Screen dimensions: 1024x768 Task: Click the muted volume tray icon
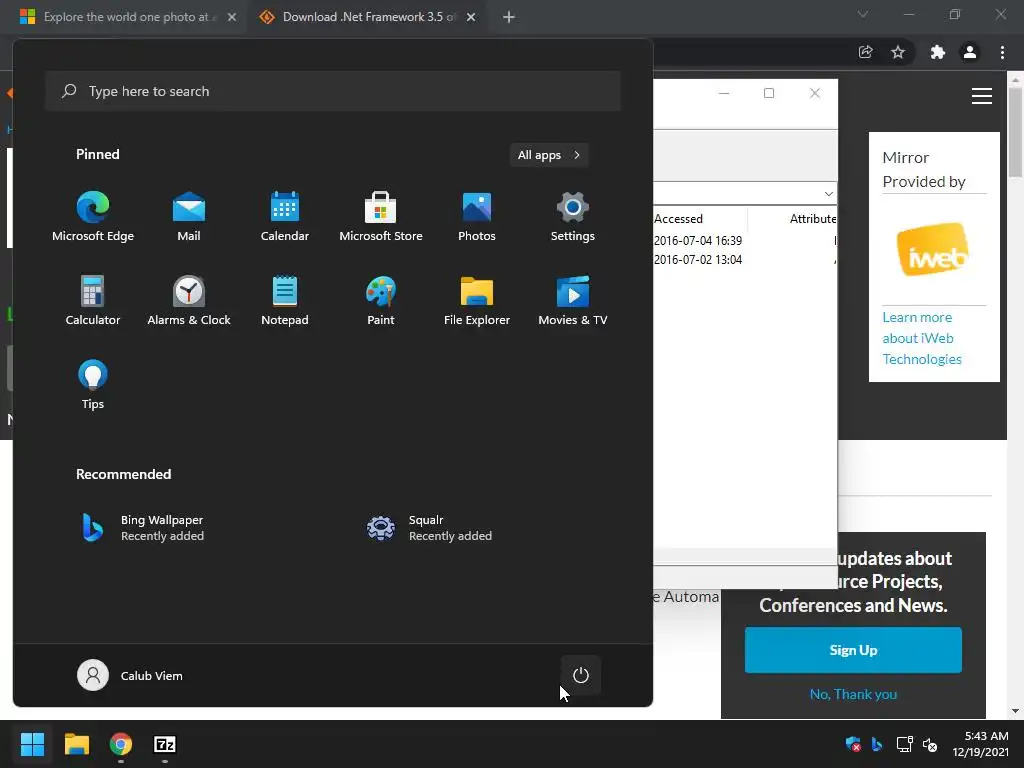pos(930,744)
